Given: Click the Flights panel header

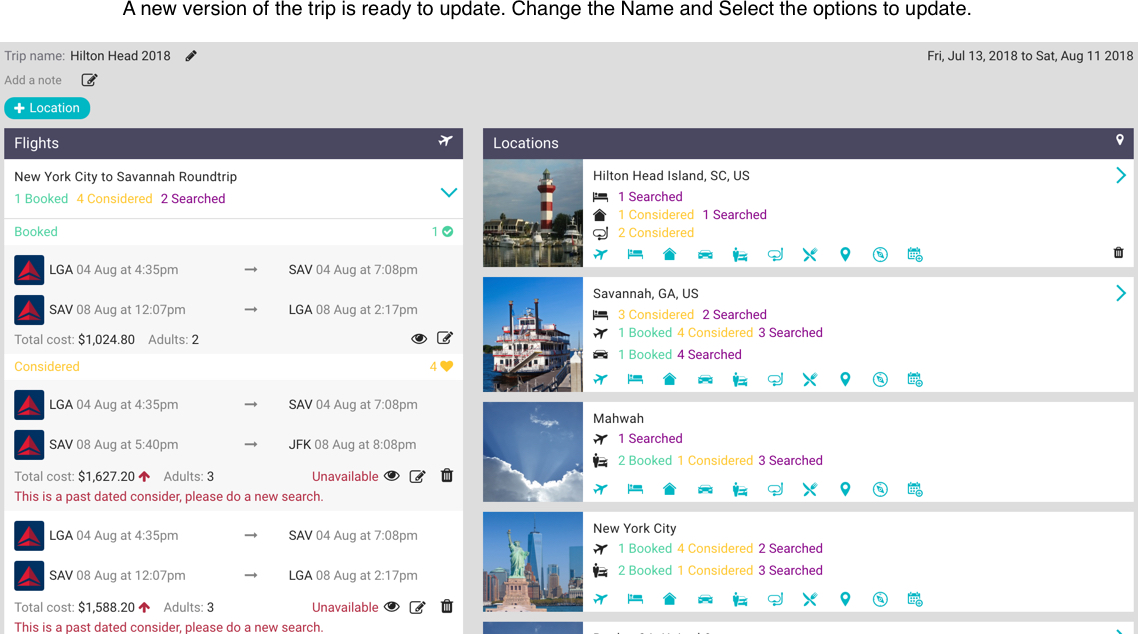Looking at the screenshot, I should [x=233, y=143].
